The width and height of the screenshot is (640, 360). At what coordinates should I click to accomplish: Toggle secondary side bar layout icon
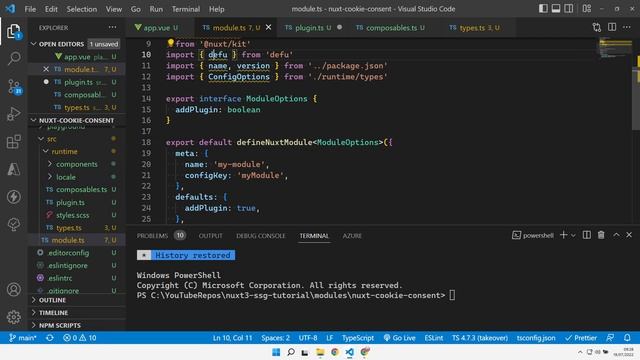click(569, 9)
